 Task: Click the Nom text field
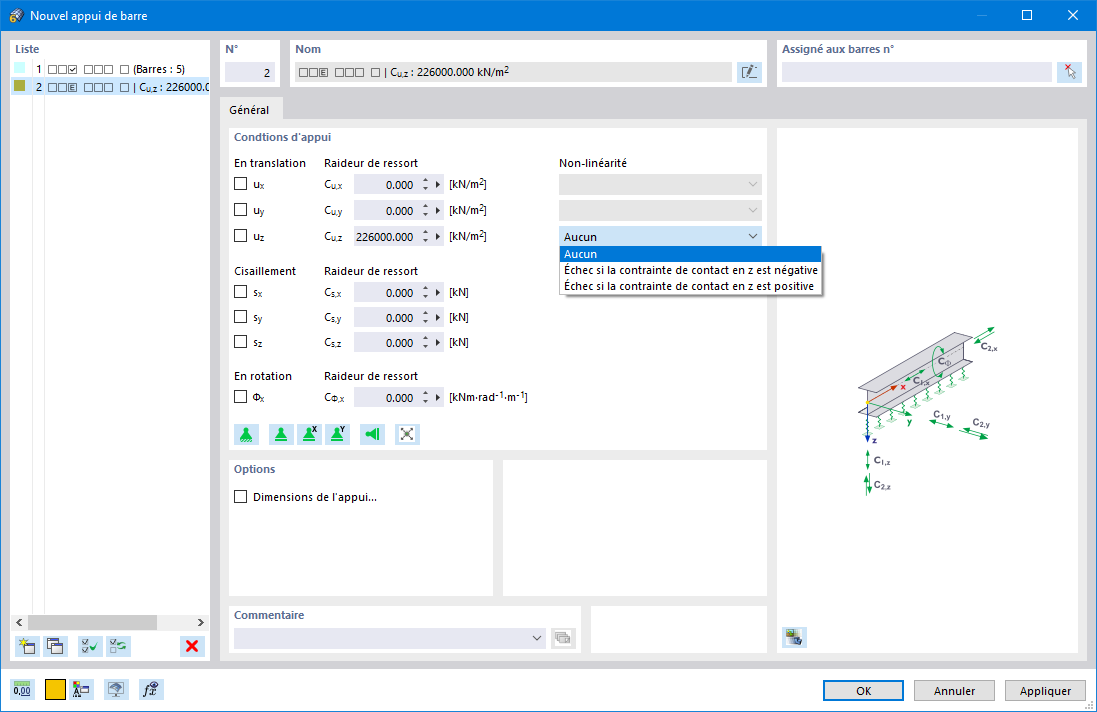point(514,72)
